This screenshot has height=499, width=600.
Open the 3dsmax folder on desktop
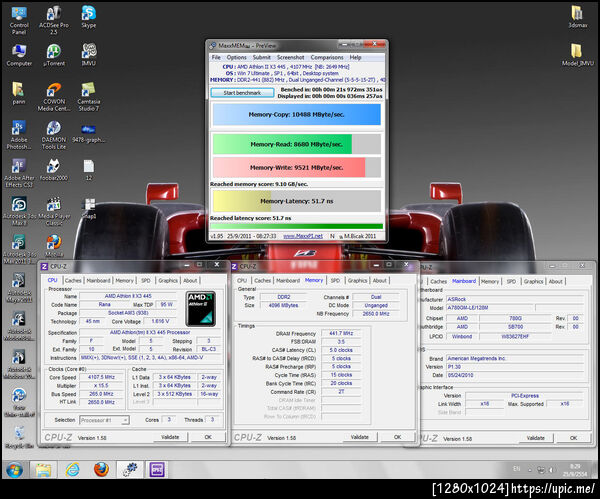click(x=577, y=17)
